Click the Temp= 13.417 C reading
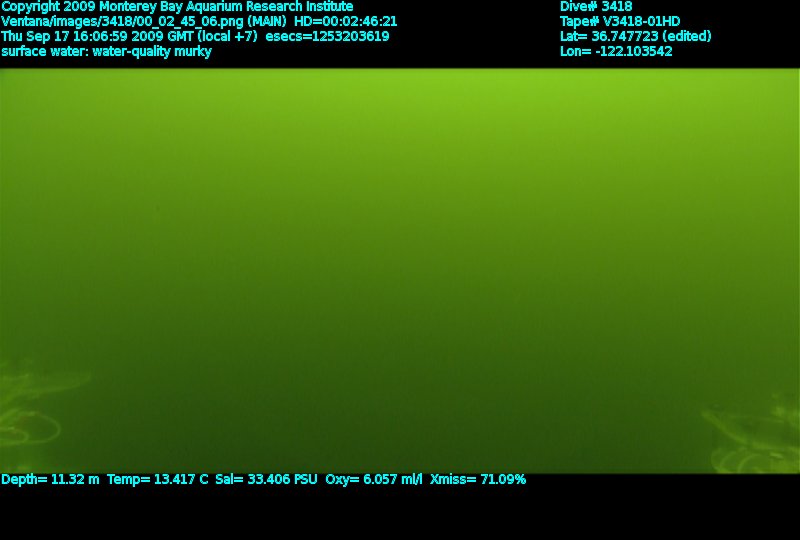The width and height of the screenshot is (800, 540). click(158, 480)
